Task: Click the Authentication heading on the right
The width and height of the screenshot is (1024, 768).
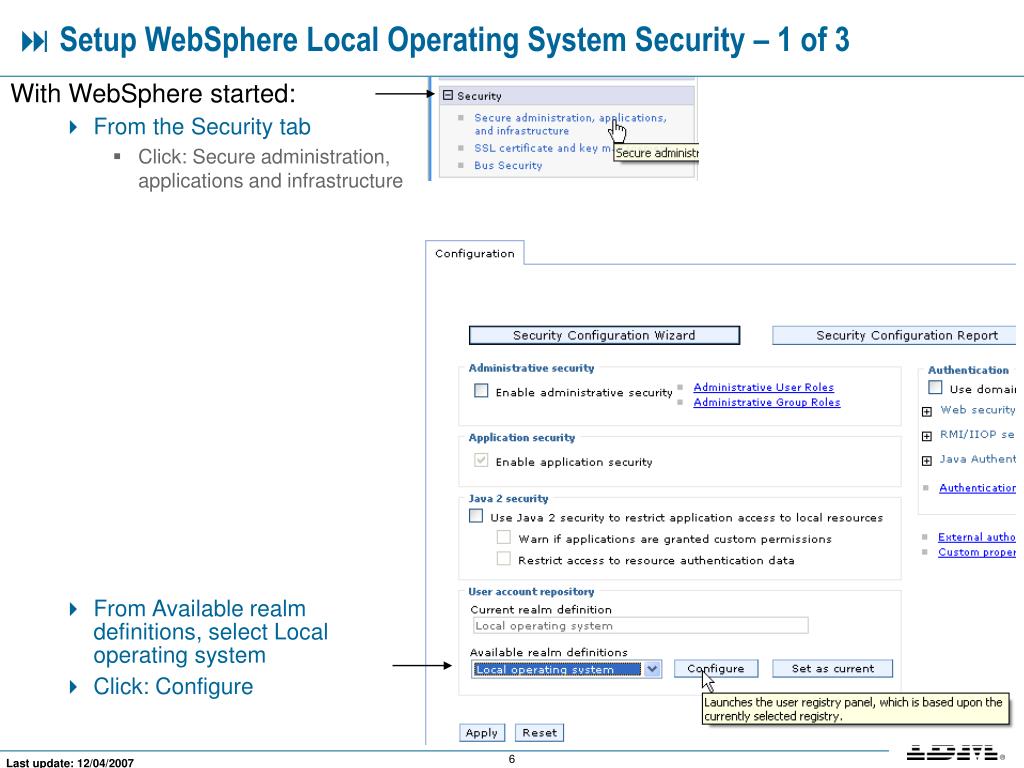Action: click(968, 370)
